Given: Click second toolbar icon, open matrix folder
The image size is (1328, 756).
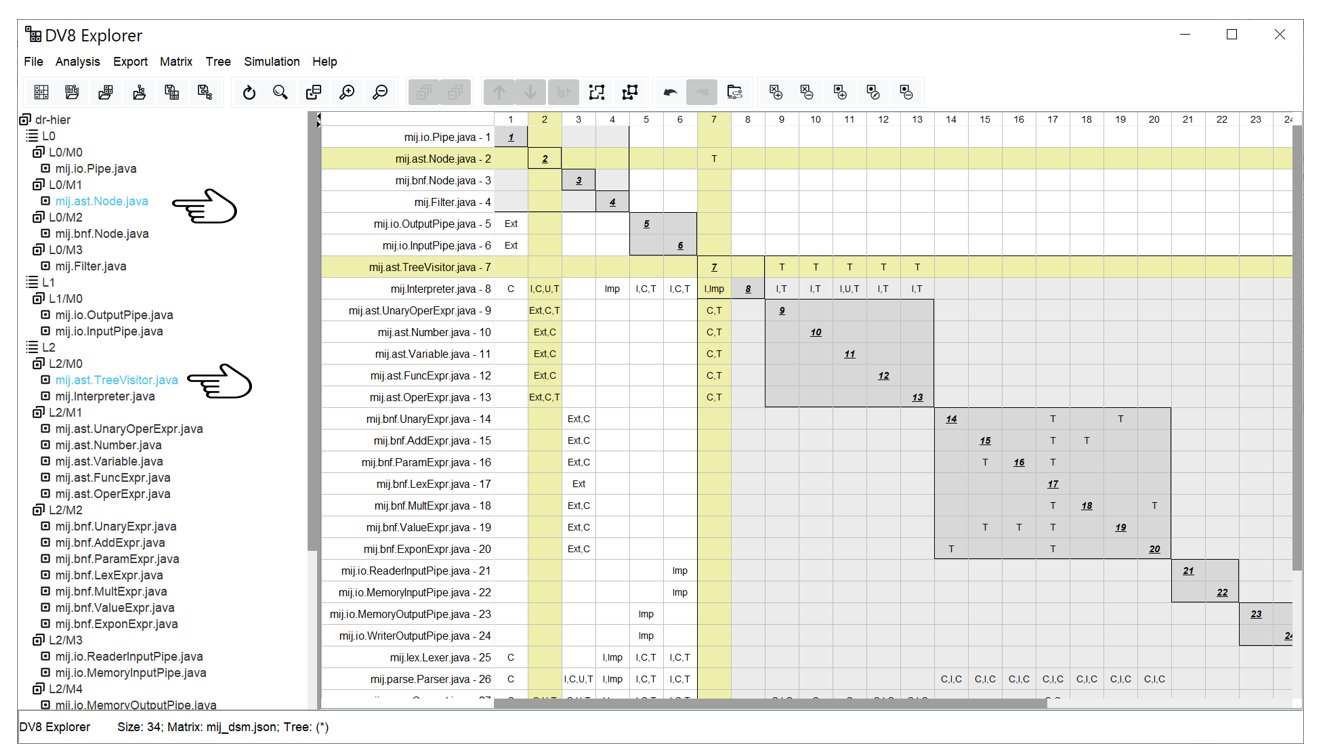Looking at the screenshot, I should click(72, 92).
